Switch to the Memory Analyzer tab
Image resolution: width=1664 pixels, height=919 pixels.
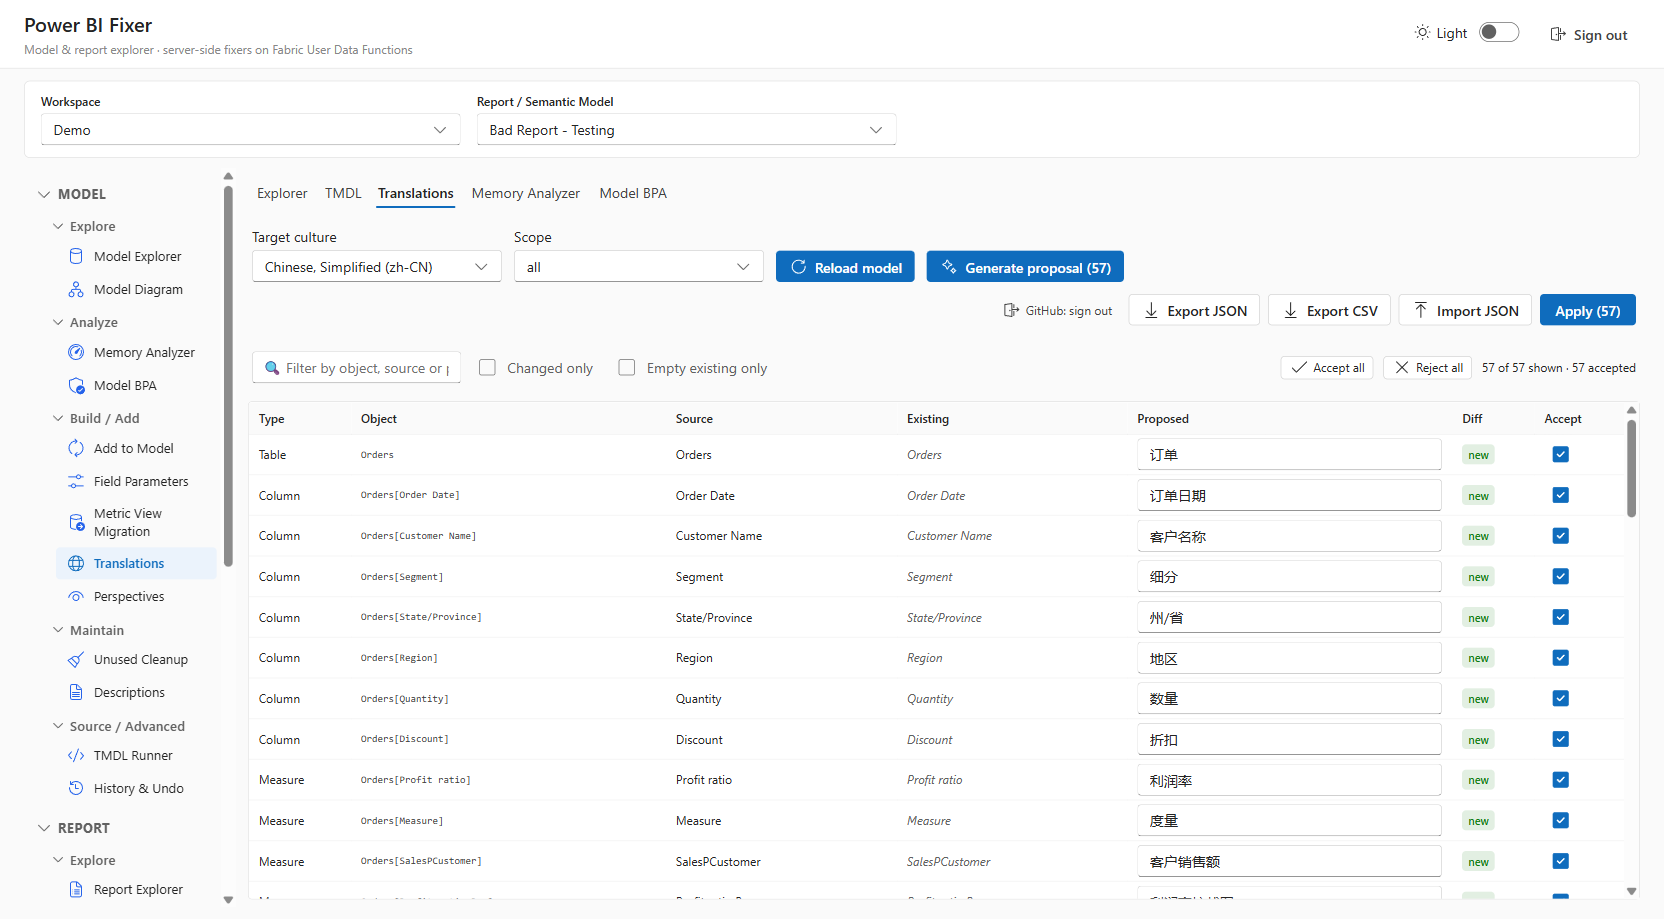click(x=525, y=193)
